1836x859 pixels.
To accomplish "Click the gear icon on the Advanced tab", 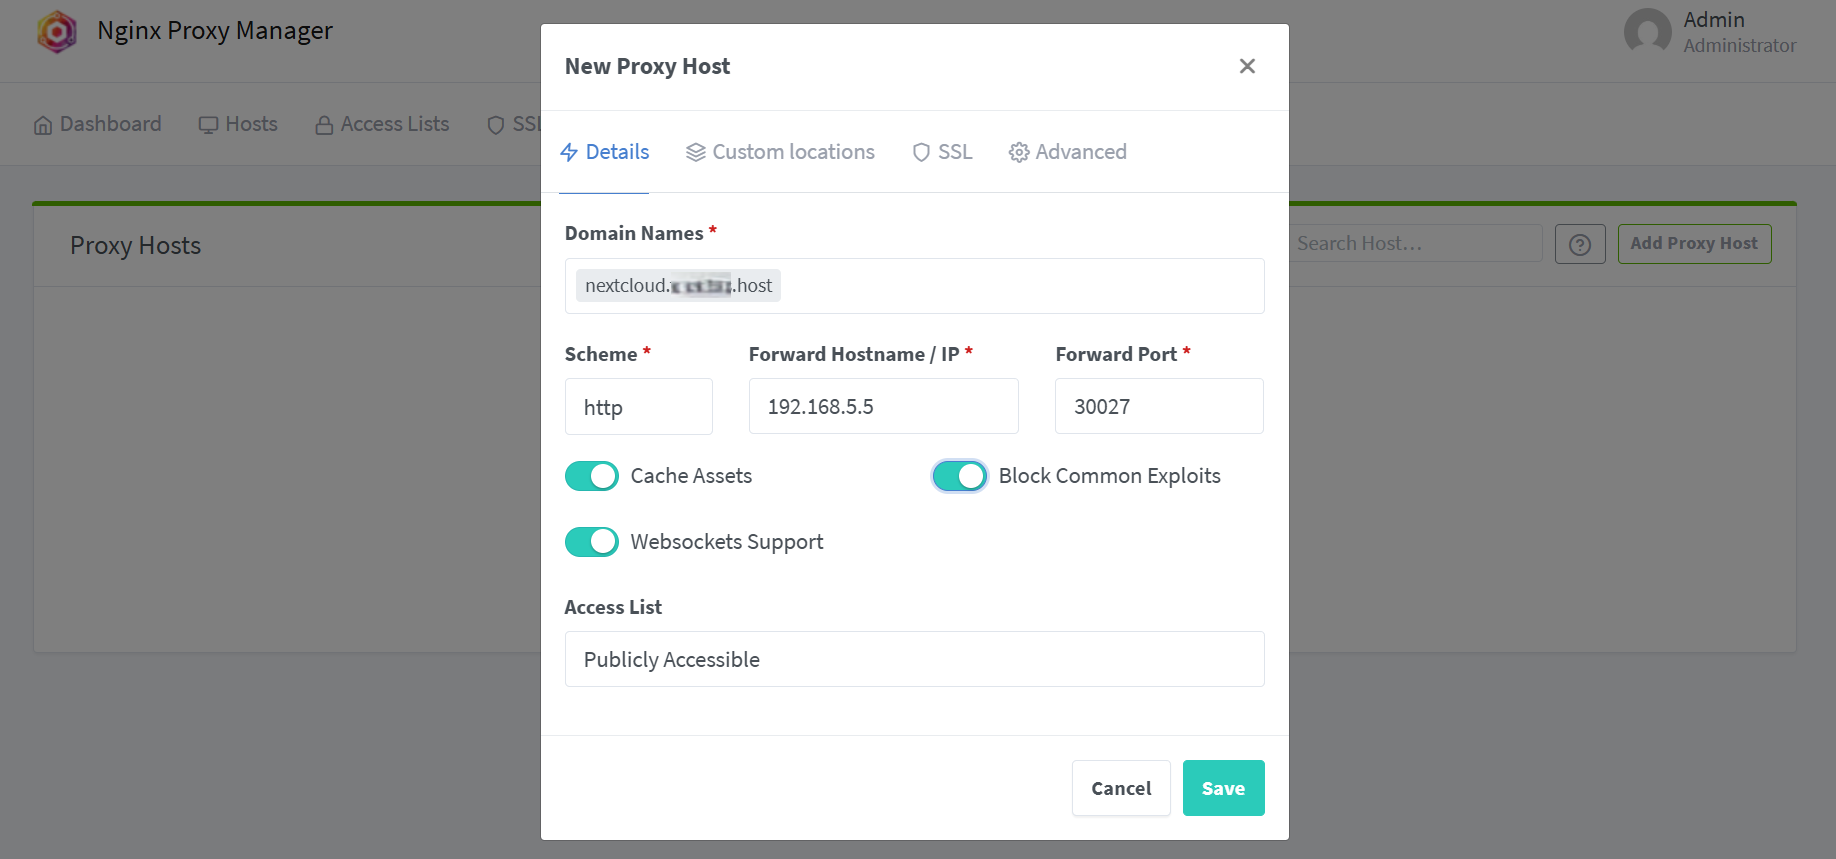I will tap(1019, 152).
